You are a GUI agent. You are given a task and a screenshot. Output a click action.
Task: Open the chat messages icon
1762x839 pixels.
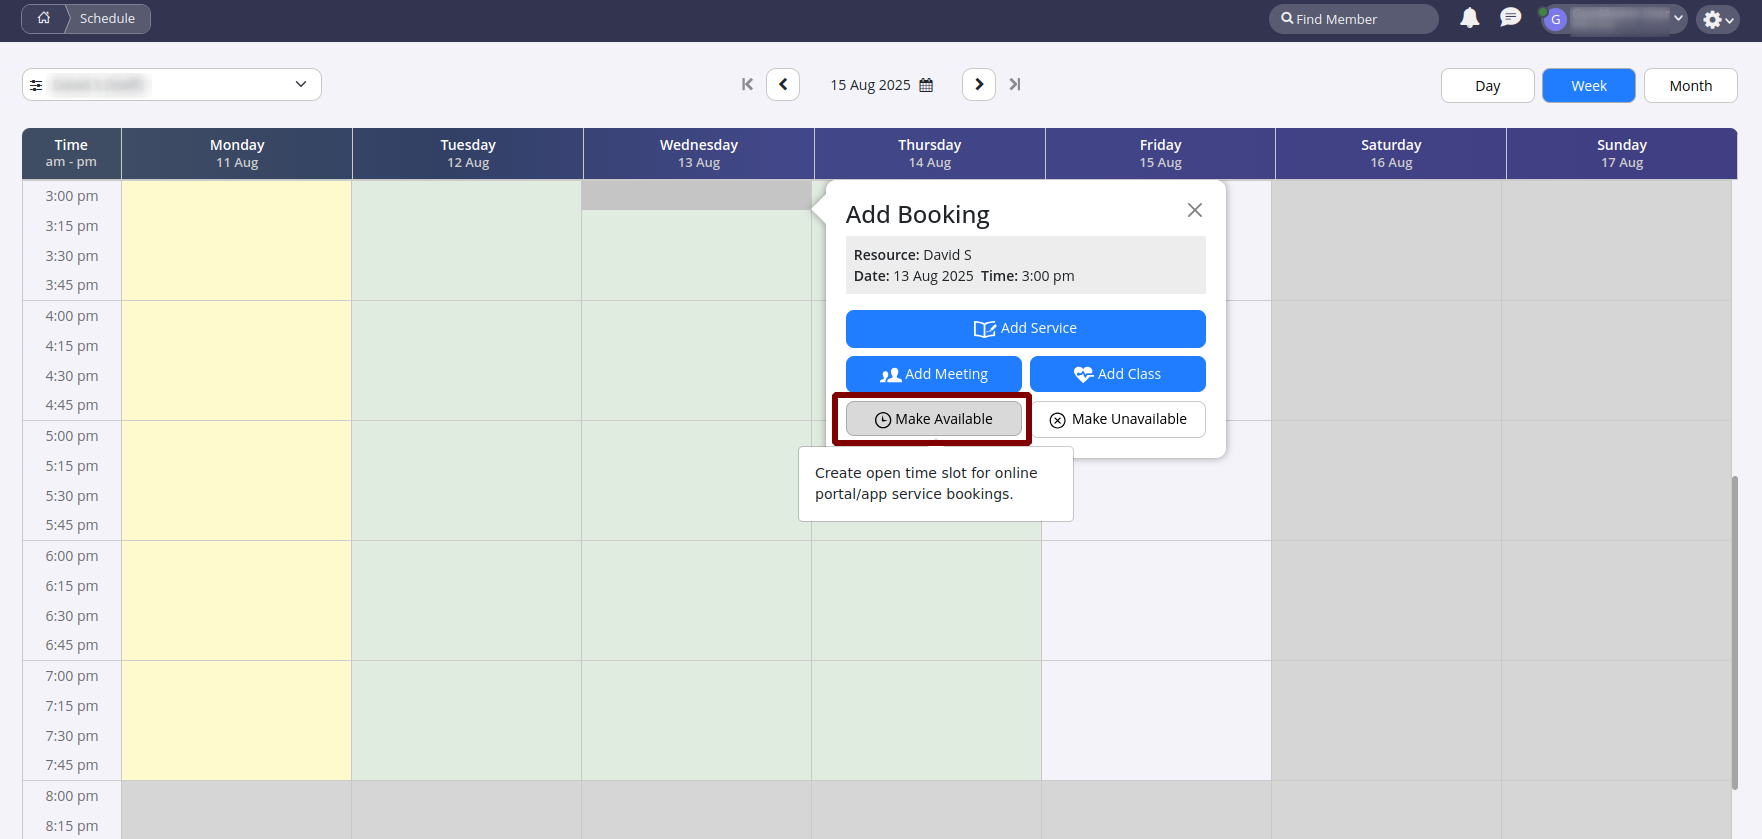(1510, 18)
